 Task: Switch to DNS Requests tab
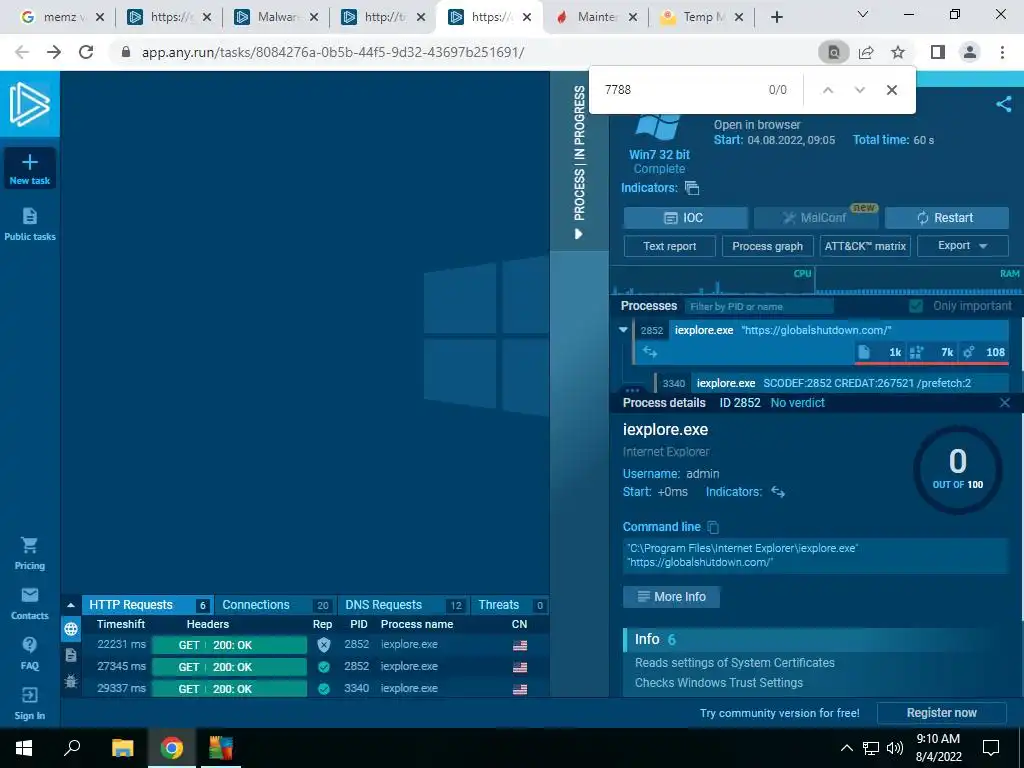(x=404, y=605)
